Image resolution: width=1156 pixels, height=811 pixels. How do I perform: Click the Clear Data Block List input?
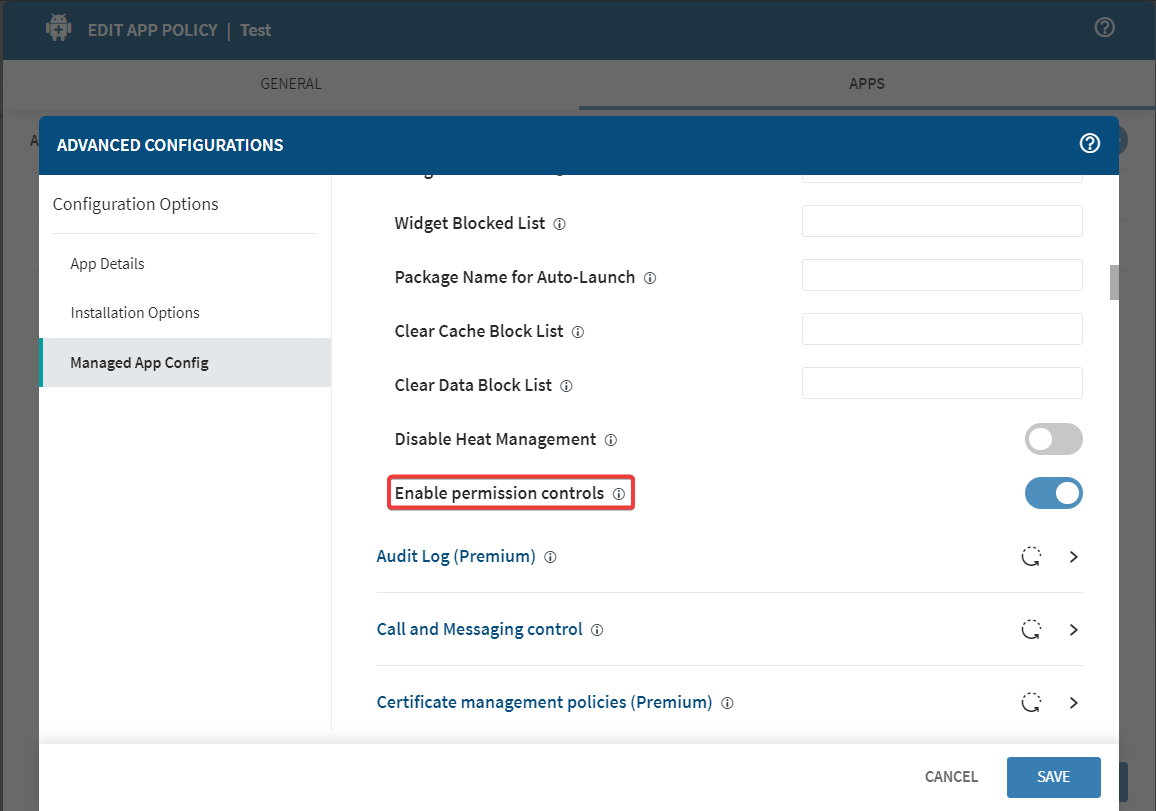click(942, 383)
